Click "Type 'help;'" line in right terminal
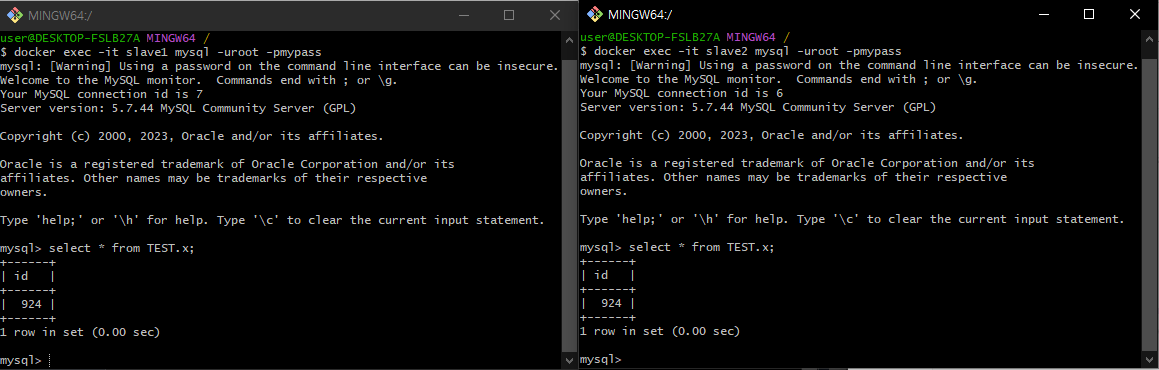The width and height of the screenshot is (1159, 370). click(x=852, y=219)
